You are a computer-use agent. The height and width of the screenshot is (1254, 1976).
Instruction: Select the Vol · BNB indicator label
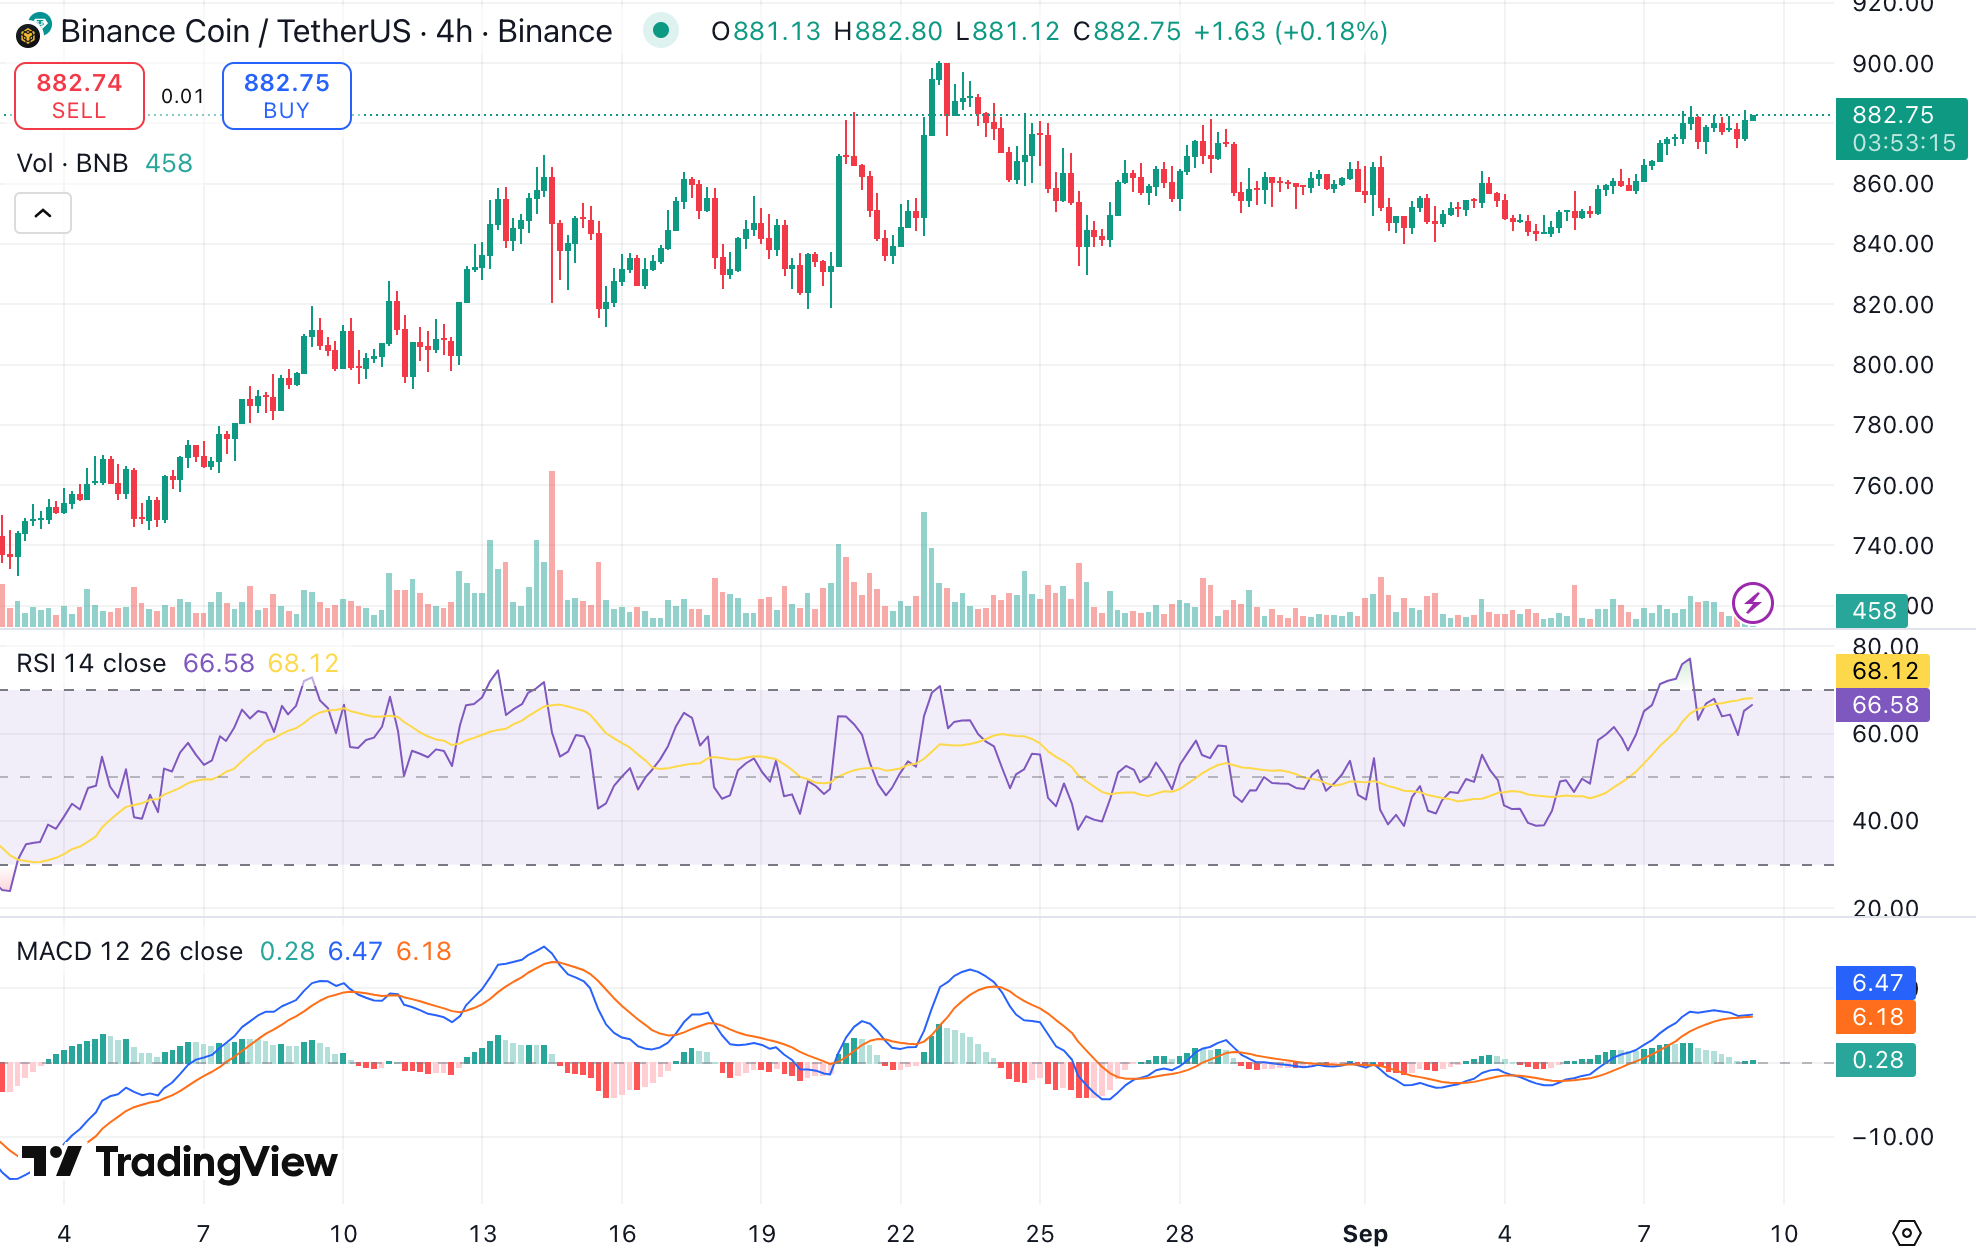[x=72, y=163]
